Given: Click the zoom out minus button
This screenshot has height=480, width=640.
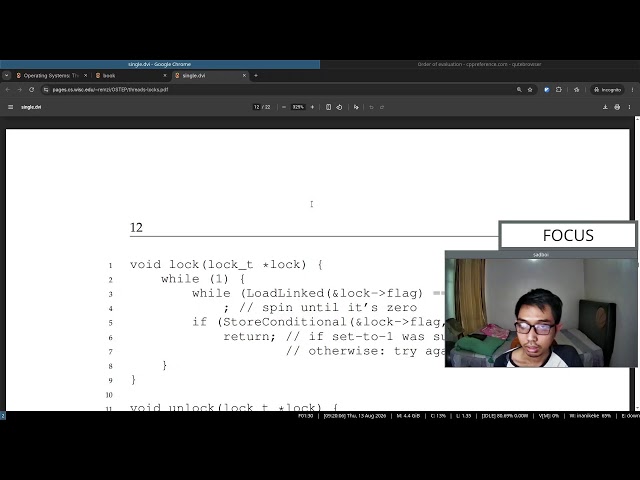Looking at the screenshot, I should tap(284, 107).
